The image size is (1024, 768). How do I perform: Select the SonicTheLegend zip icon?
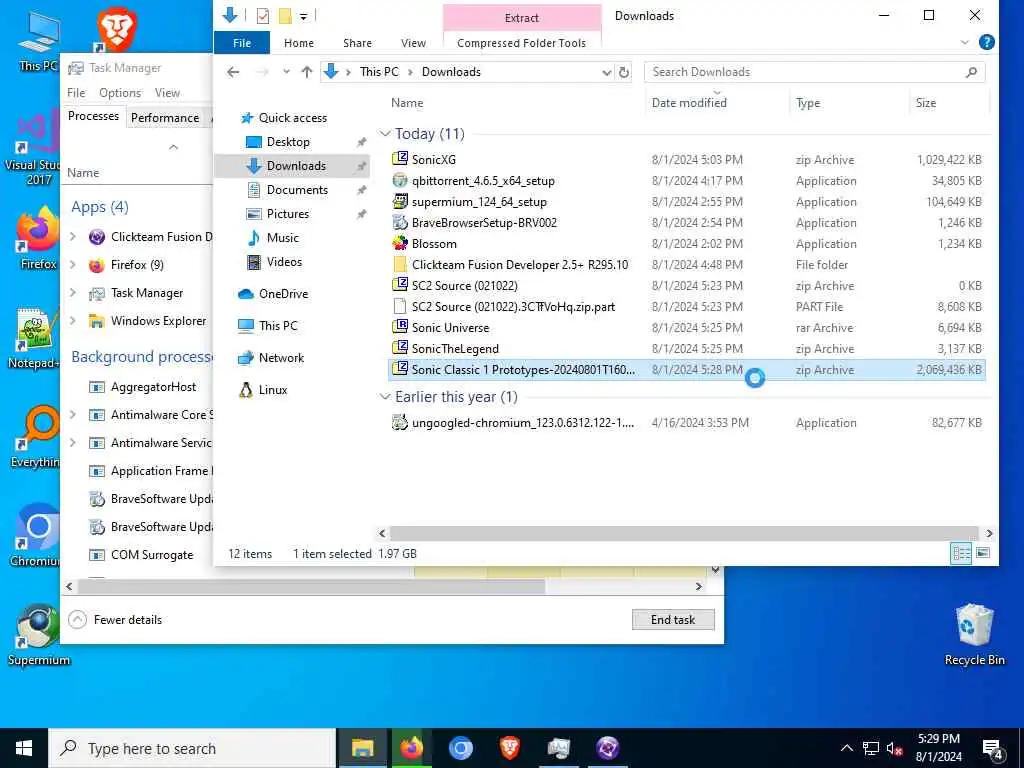(x=400, y=348)
